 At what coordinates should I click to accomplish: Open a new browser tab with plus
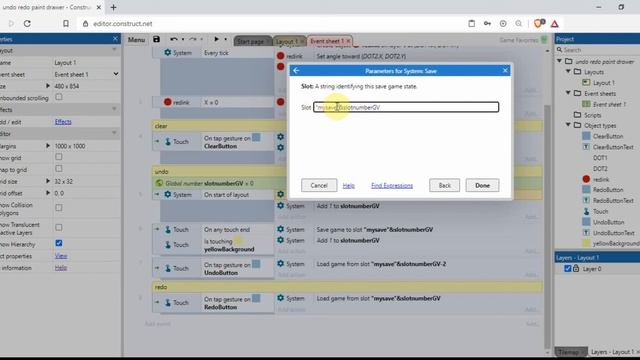tap(113, 7)
